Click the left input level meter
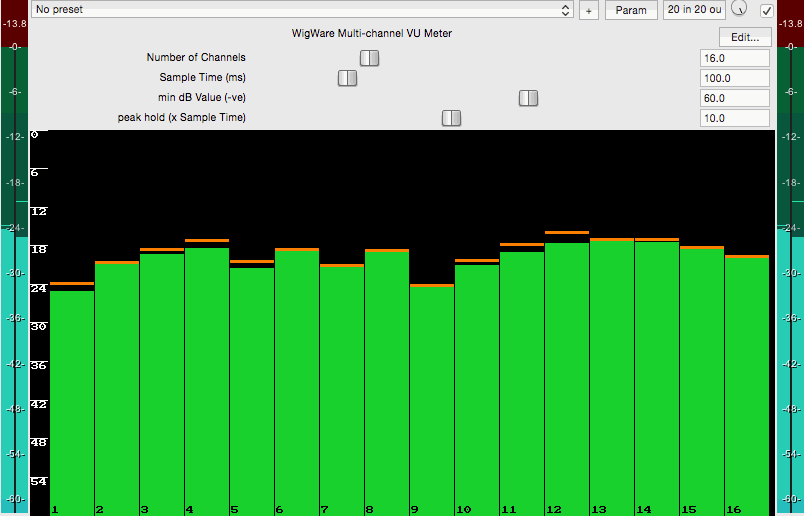The height and width of the screenshot is (516, 804). pos(14,256)
